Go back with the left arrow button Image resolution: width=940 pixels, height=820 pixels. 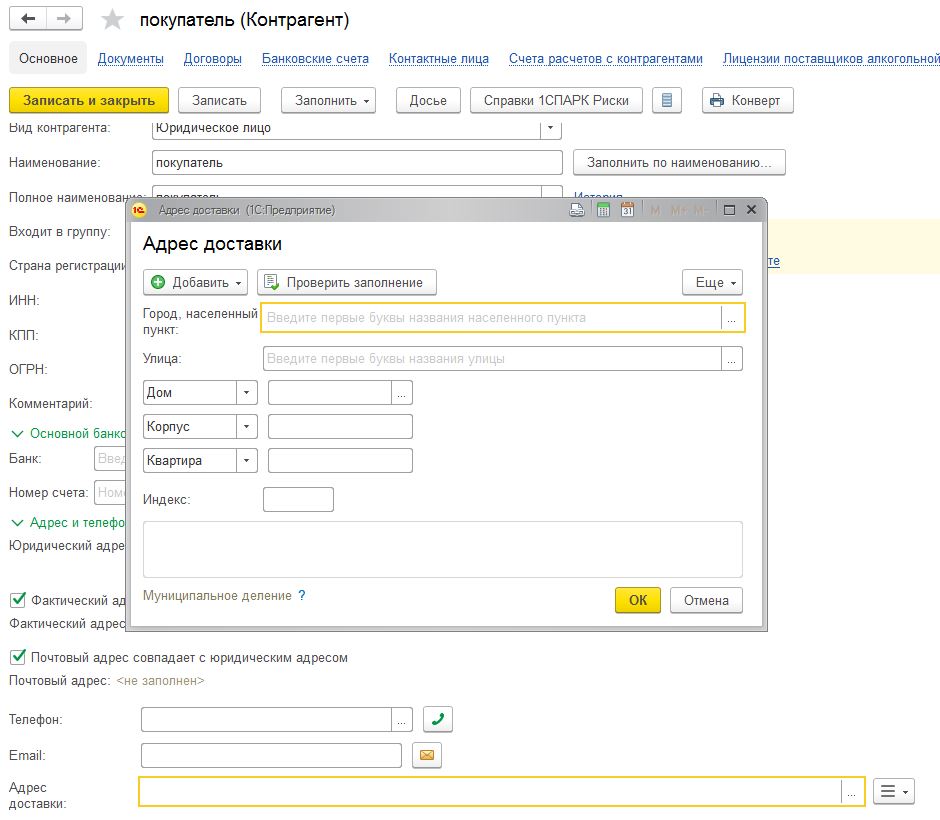coord(29,19)
